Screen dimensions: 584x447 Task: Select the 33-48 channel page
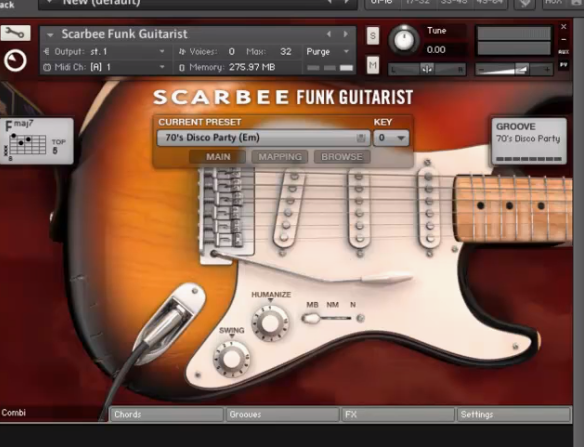point(454,2)
